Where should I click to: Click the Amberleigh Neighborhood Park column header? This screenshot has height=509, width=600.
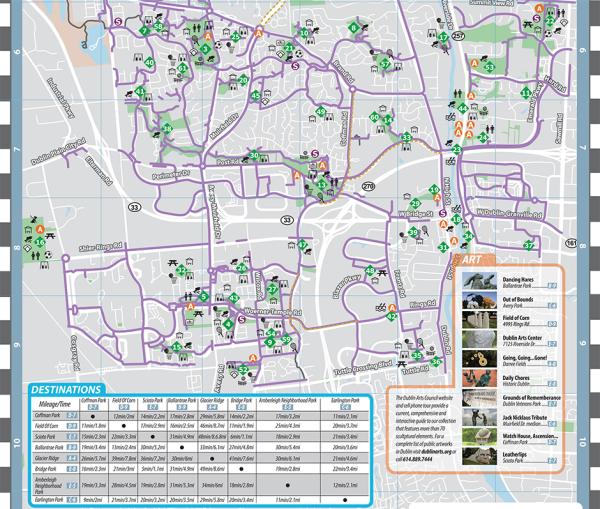pyautogui.click(x=288, y=401)
